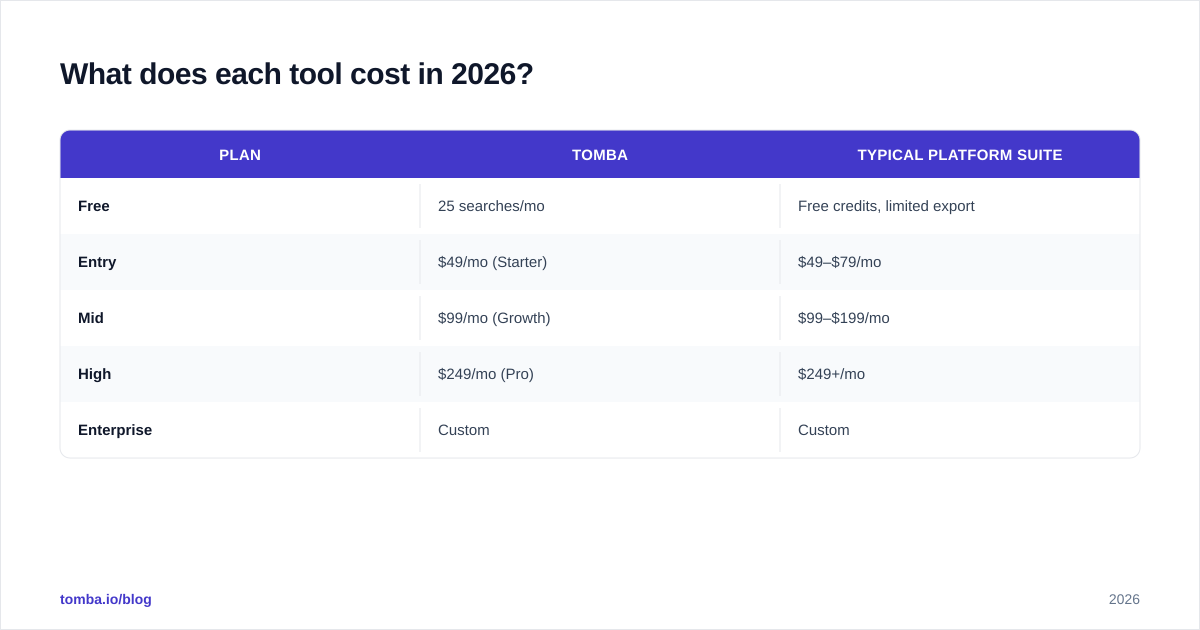
Task: Click the "2026" footer label
Action: click(x=1124, y=599)
